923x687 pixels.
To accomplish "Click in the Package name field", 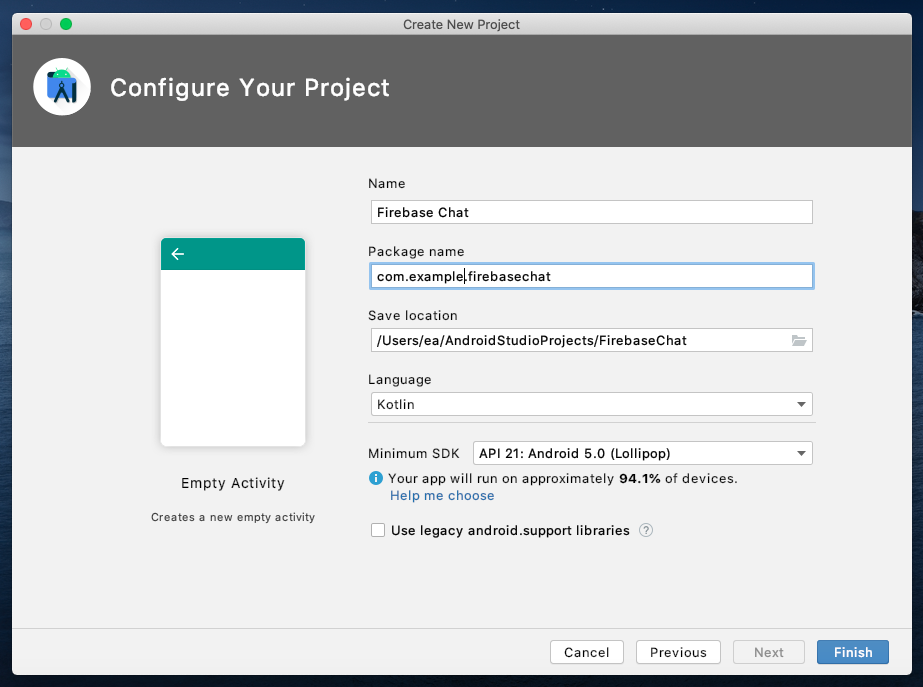I will (x=592, y=276).
